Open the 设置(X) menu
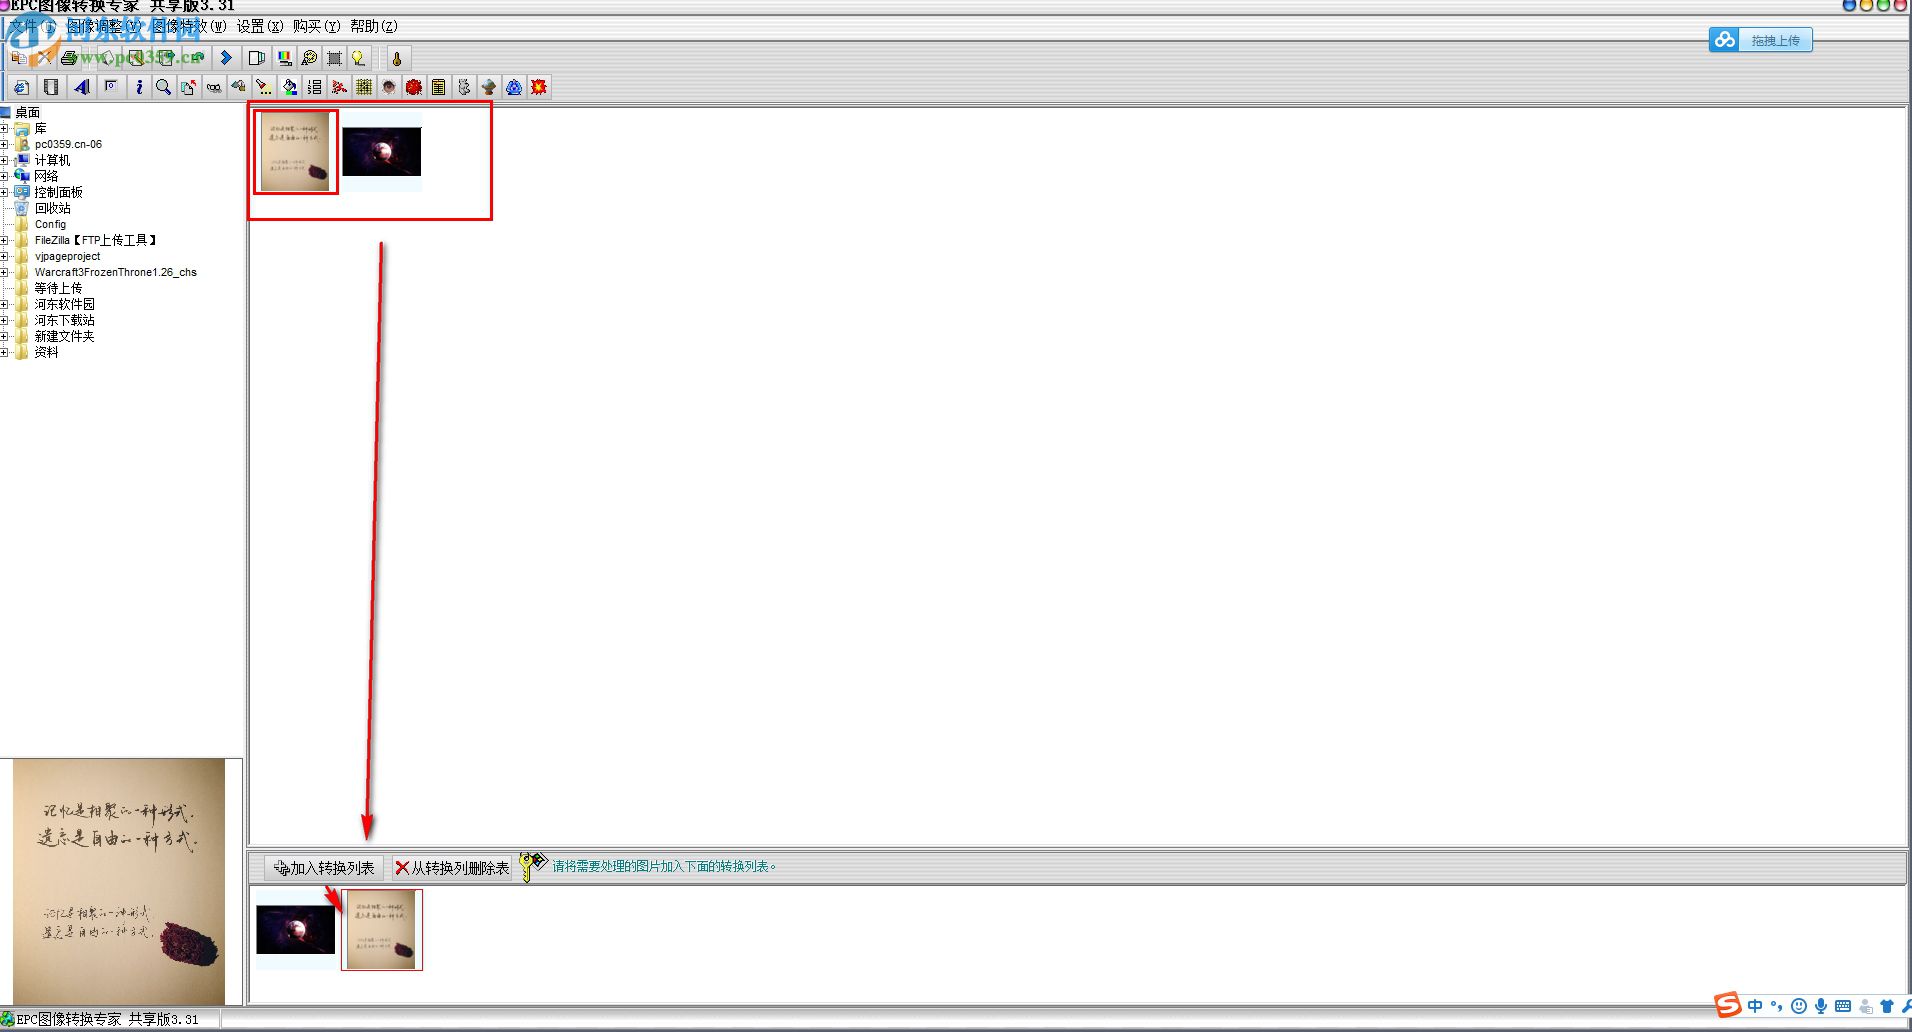Viewport: 1912px width, 1032px height. 260,26
